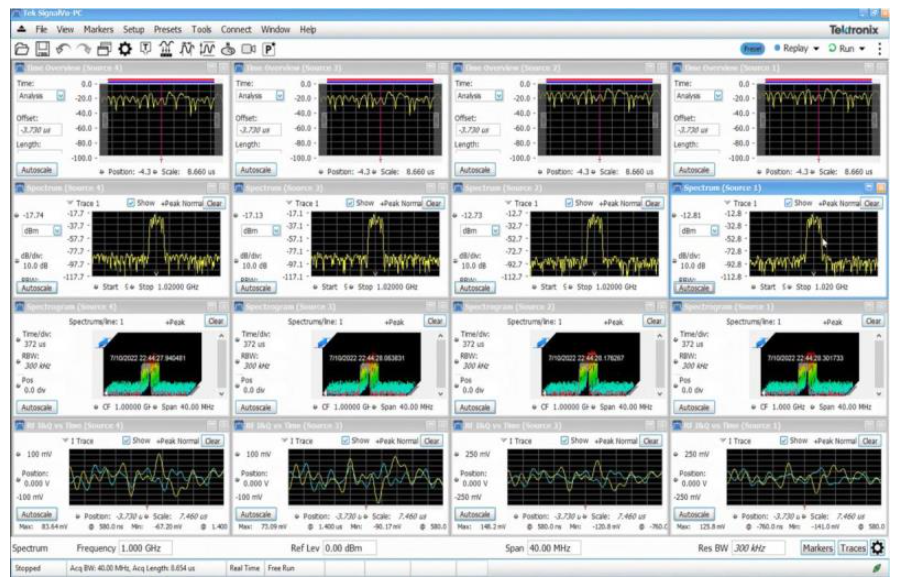This screenshot has width=898, height=582.
Task: Open a file with the folder icon
Action: (21, 49)
